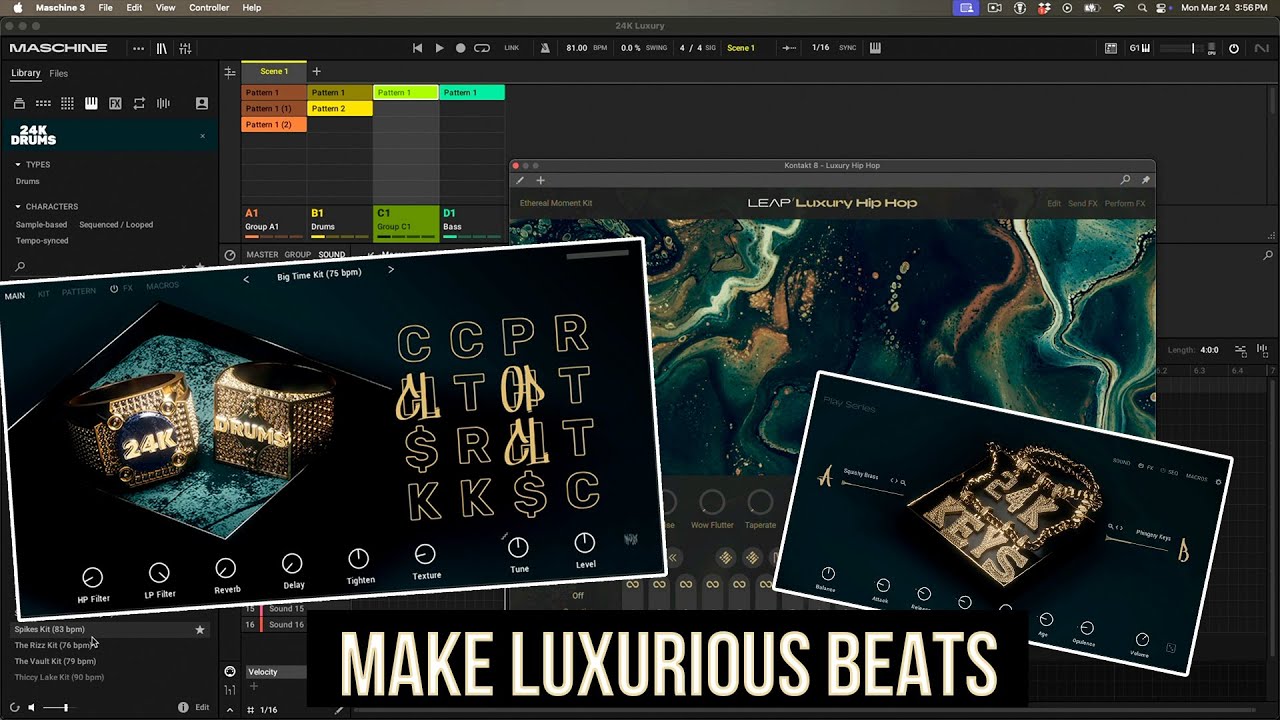
Task: Toggle the follow playhead arrow icon
Action: click(789, 48)
